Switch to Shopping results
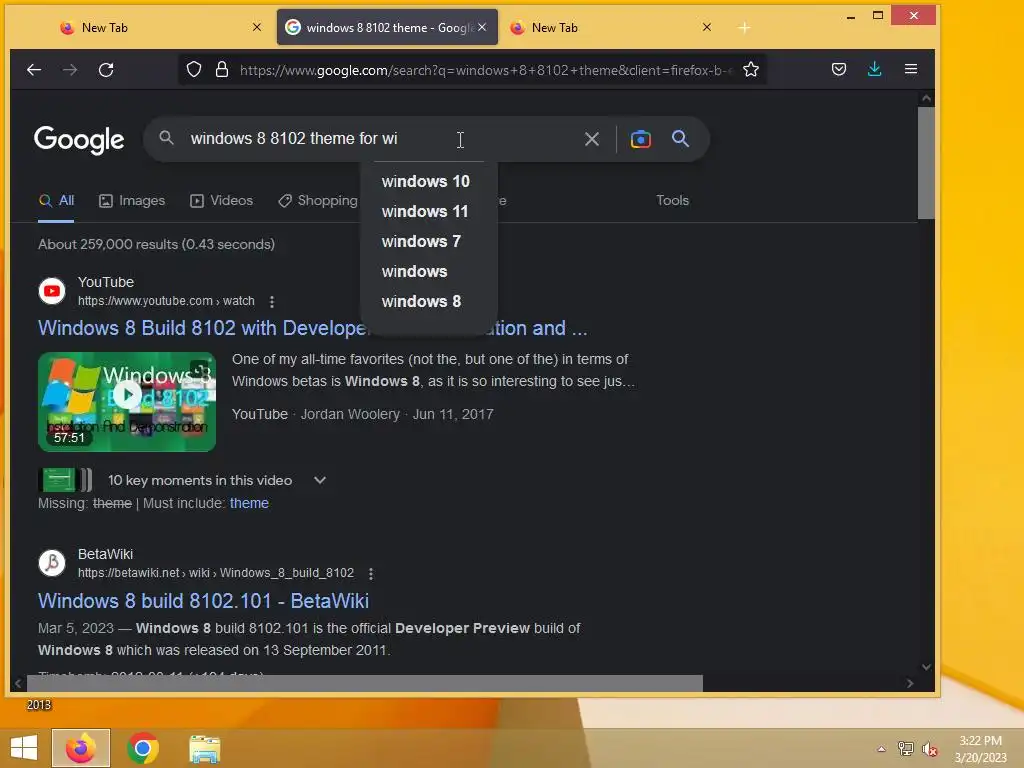 click(x=318, y=200)
